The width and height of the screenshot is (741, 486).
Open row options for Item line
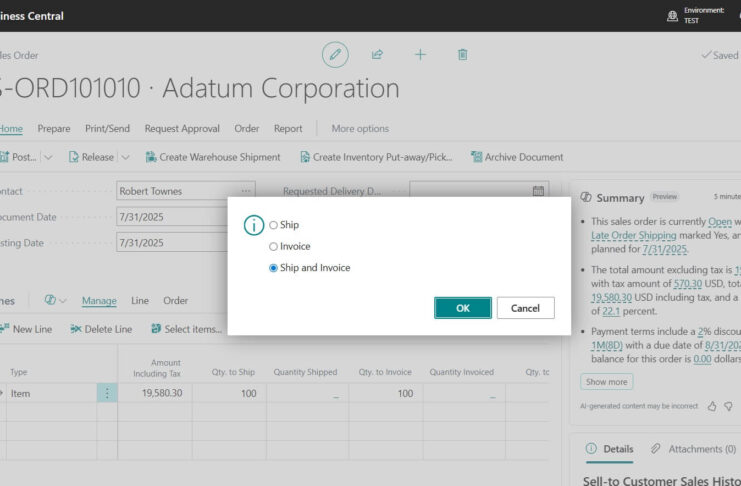click(107, 393)
